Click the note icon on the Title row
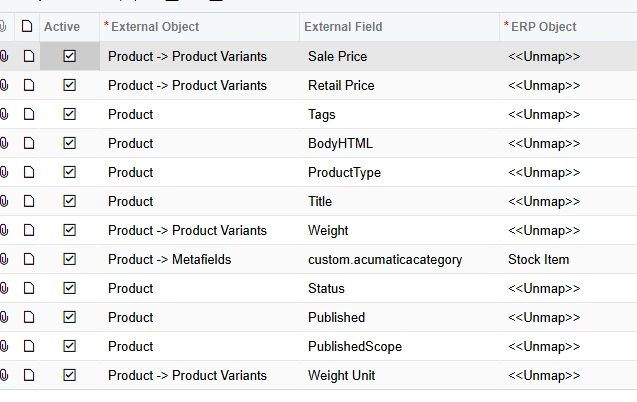The width and height of the screenshot is (637, 402). (28, 202)
